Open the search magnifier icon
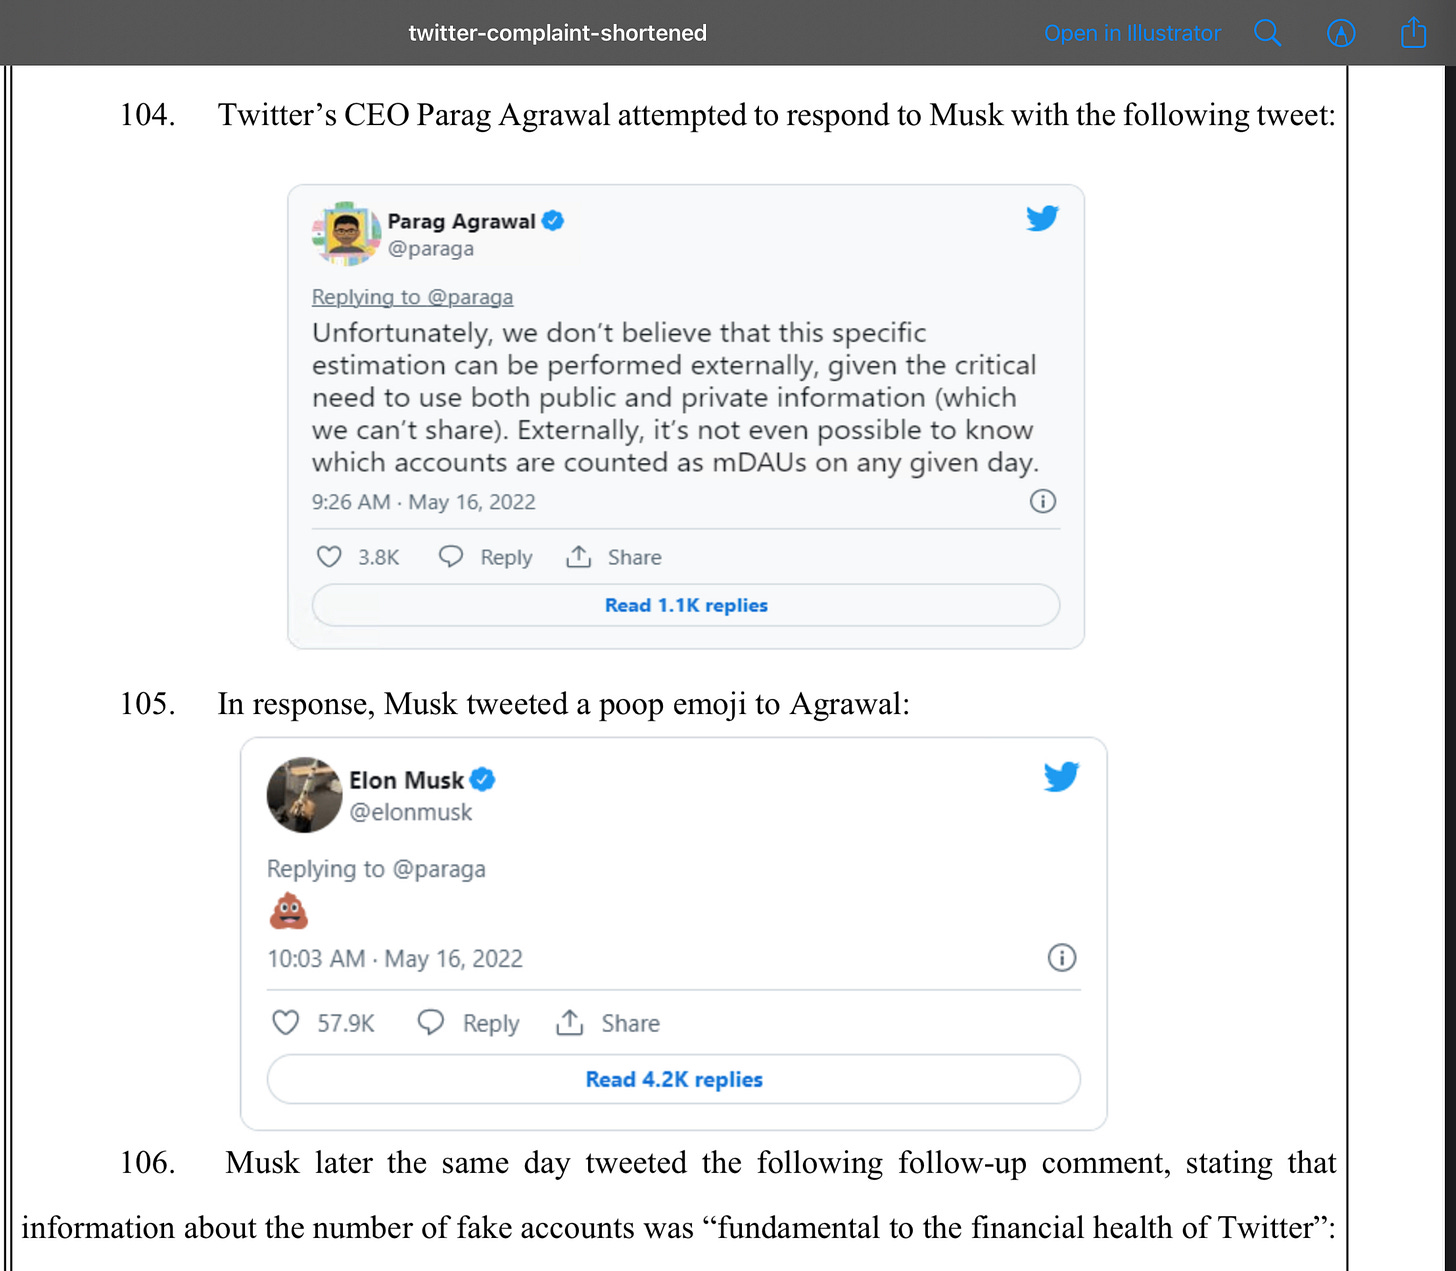 tap(1267, 33)
